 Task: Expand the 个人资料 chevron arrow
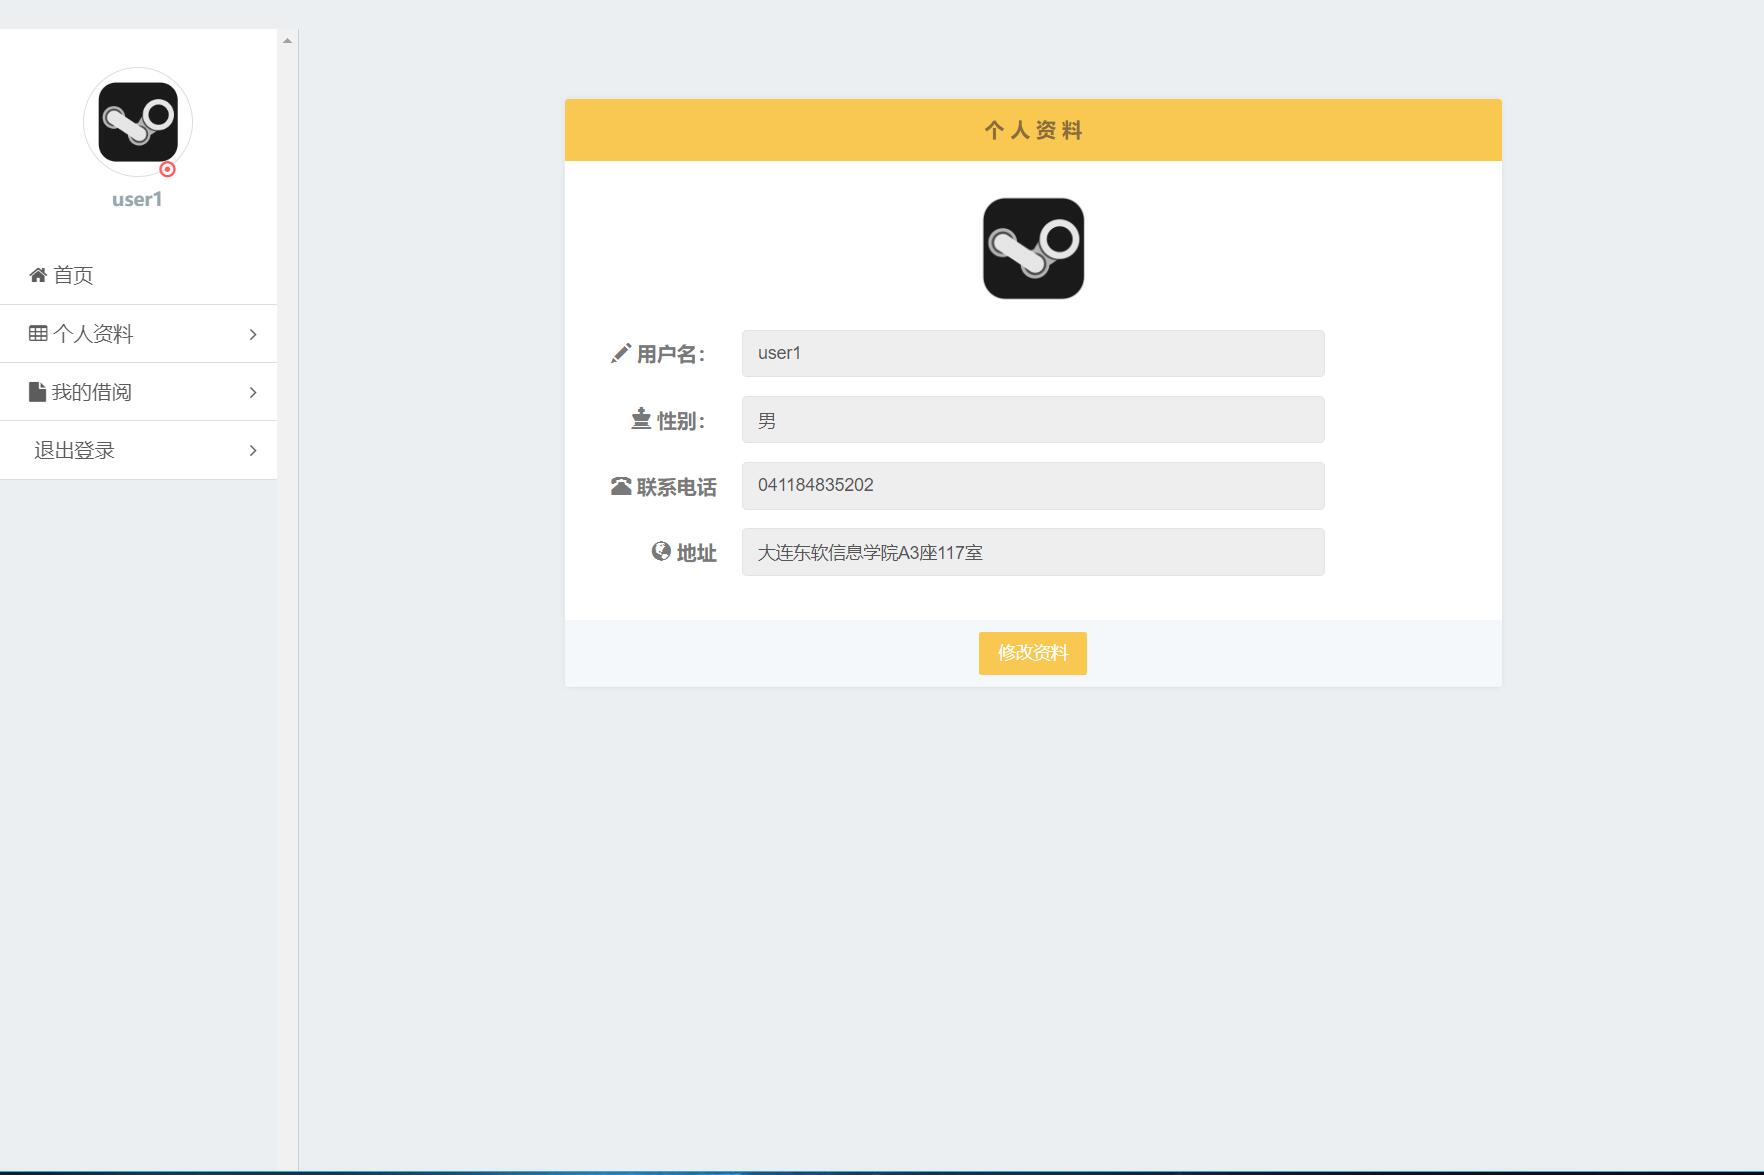(x=253, y=334)
